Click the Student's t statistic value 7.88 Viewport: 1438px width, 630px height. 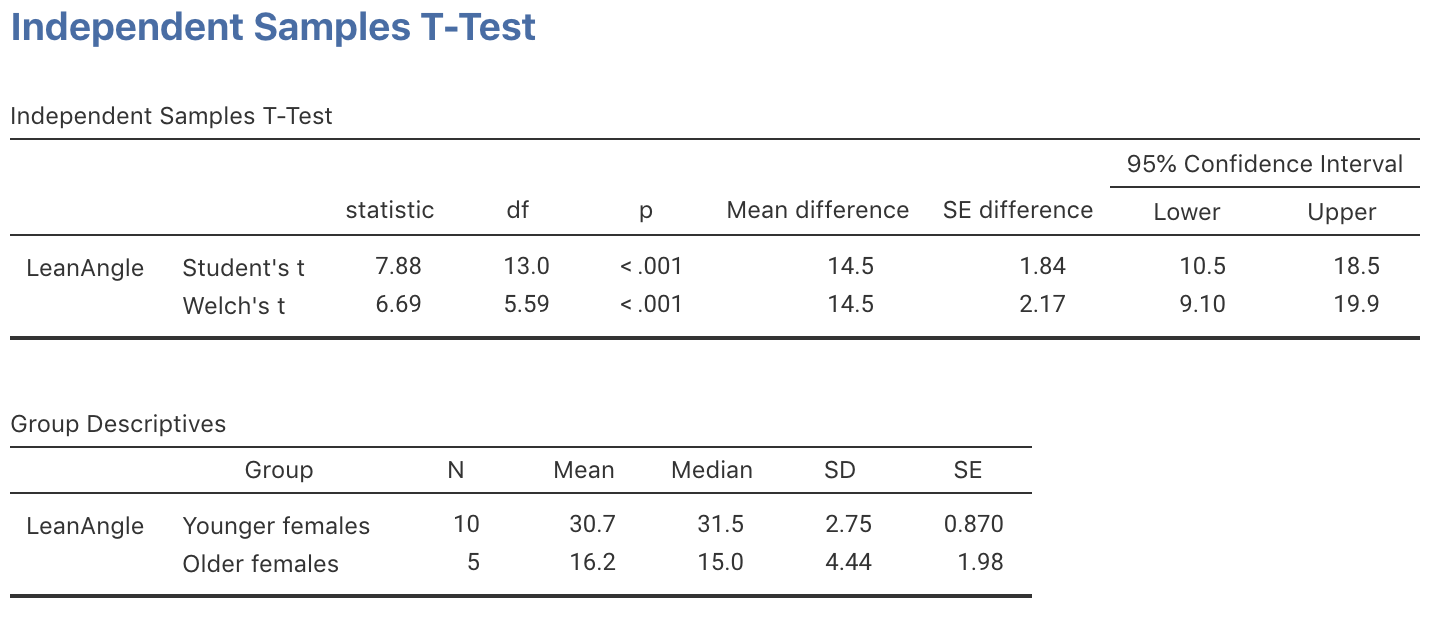pos(398,266)
